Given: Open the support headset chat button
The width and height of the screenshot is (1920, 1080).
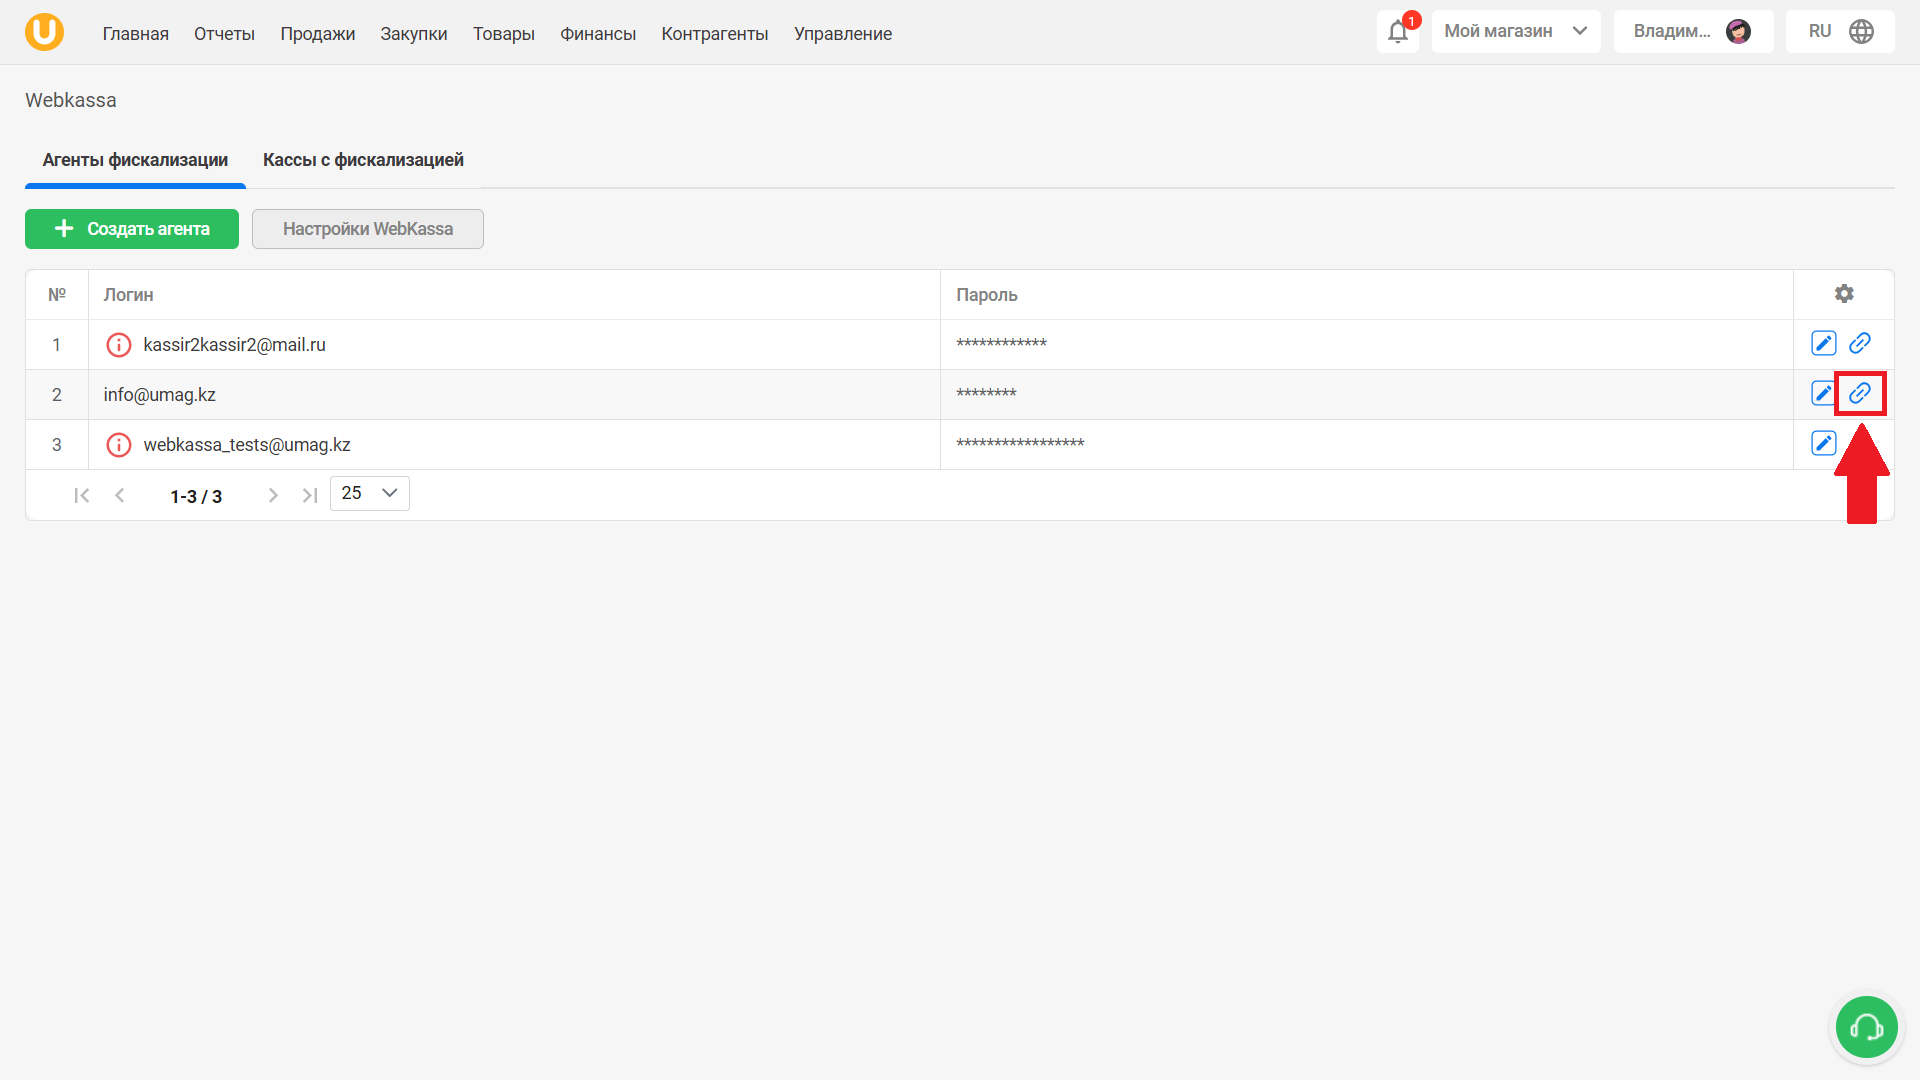Looking at the screenshot, I should 1866,1027.
